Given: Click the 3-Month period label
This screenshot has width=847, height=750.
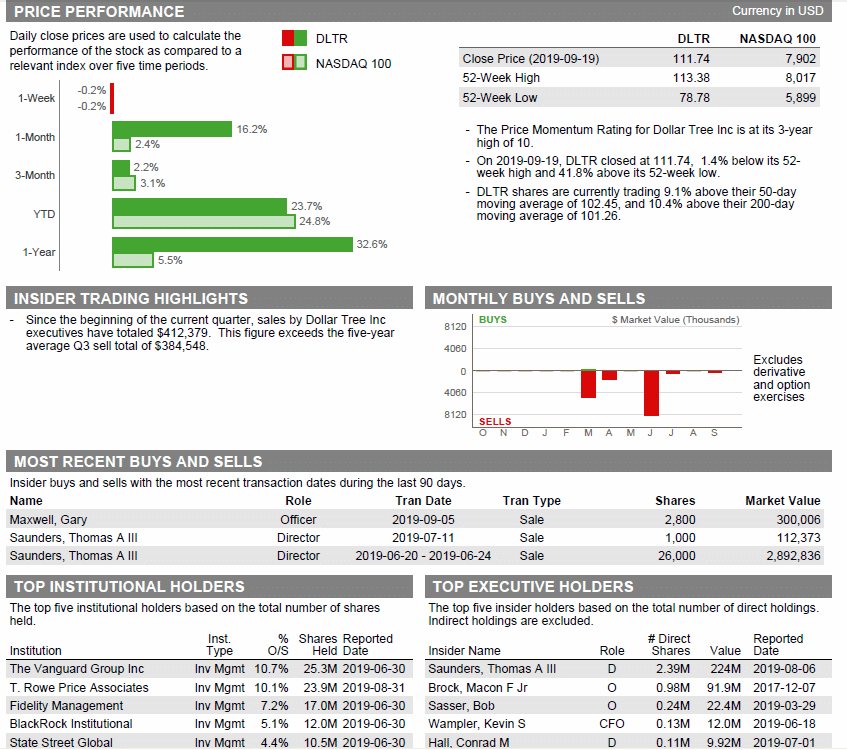Looking at the screenshot, I should tap(35, 176).
